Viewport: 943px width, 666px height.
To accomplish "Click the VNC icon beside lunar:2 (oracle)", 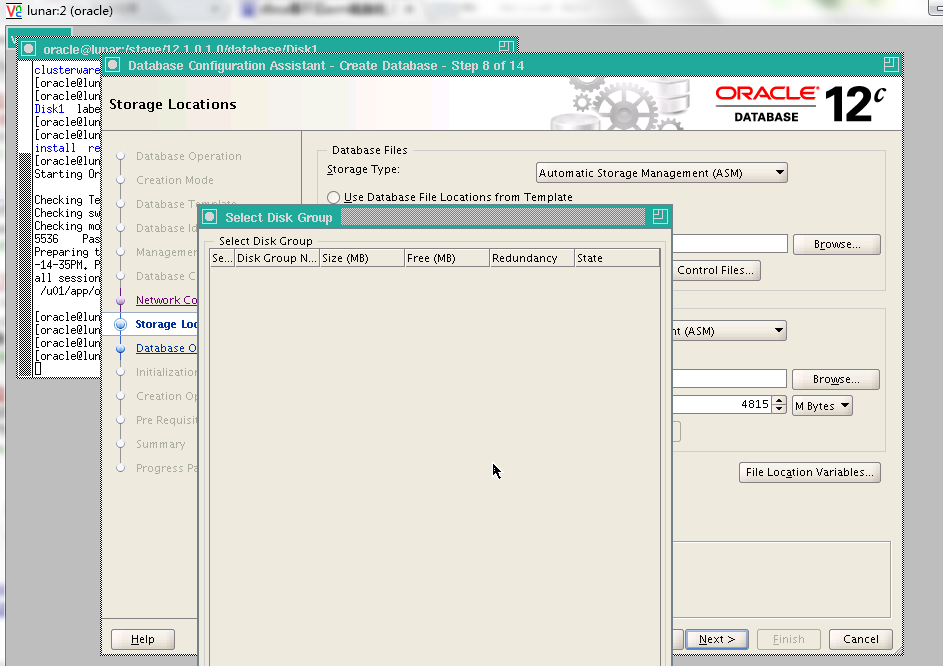I will [13, 10].
